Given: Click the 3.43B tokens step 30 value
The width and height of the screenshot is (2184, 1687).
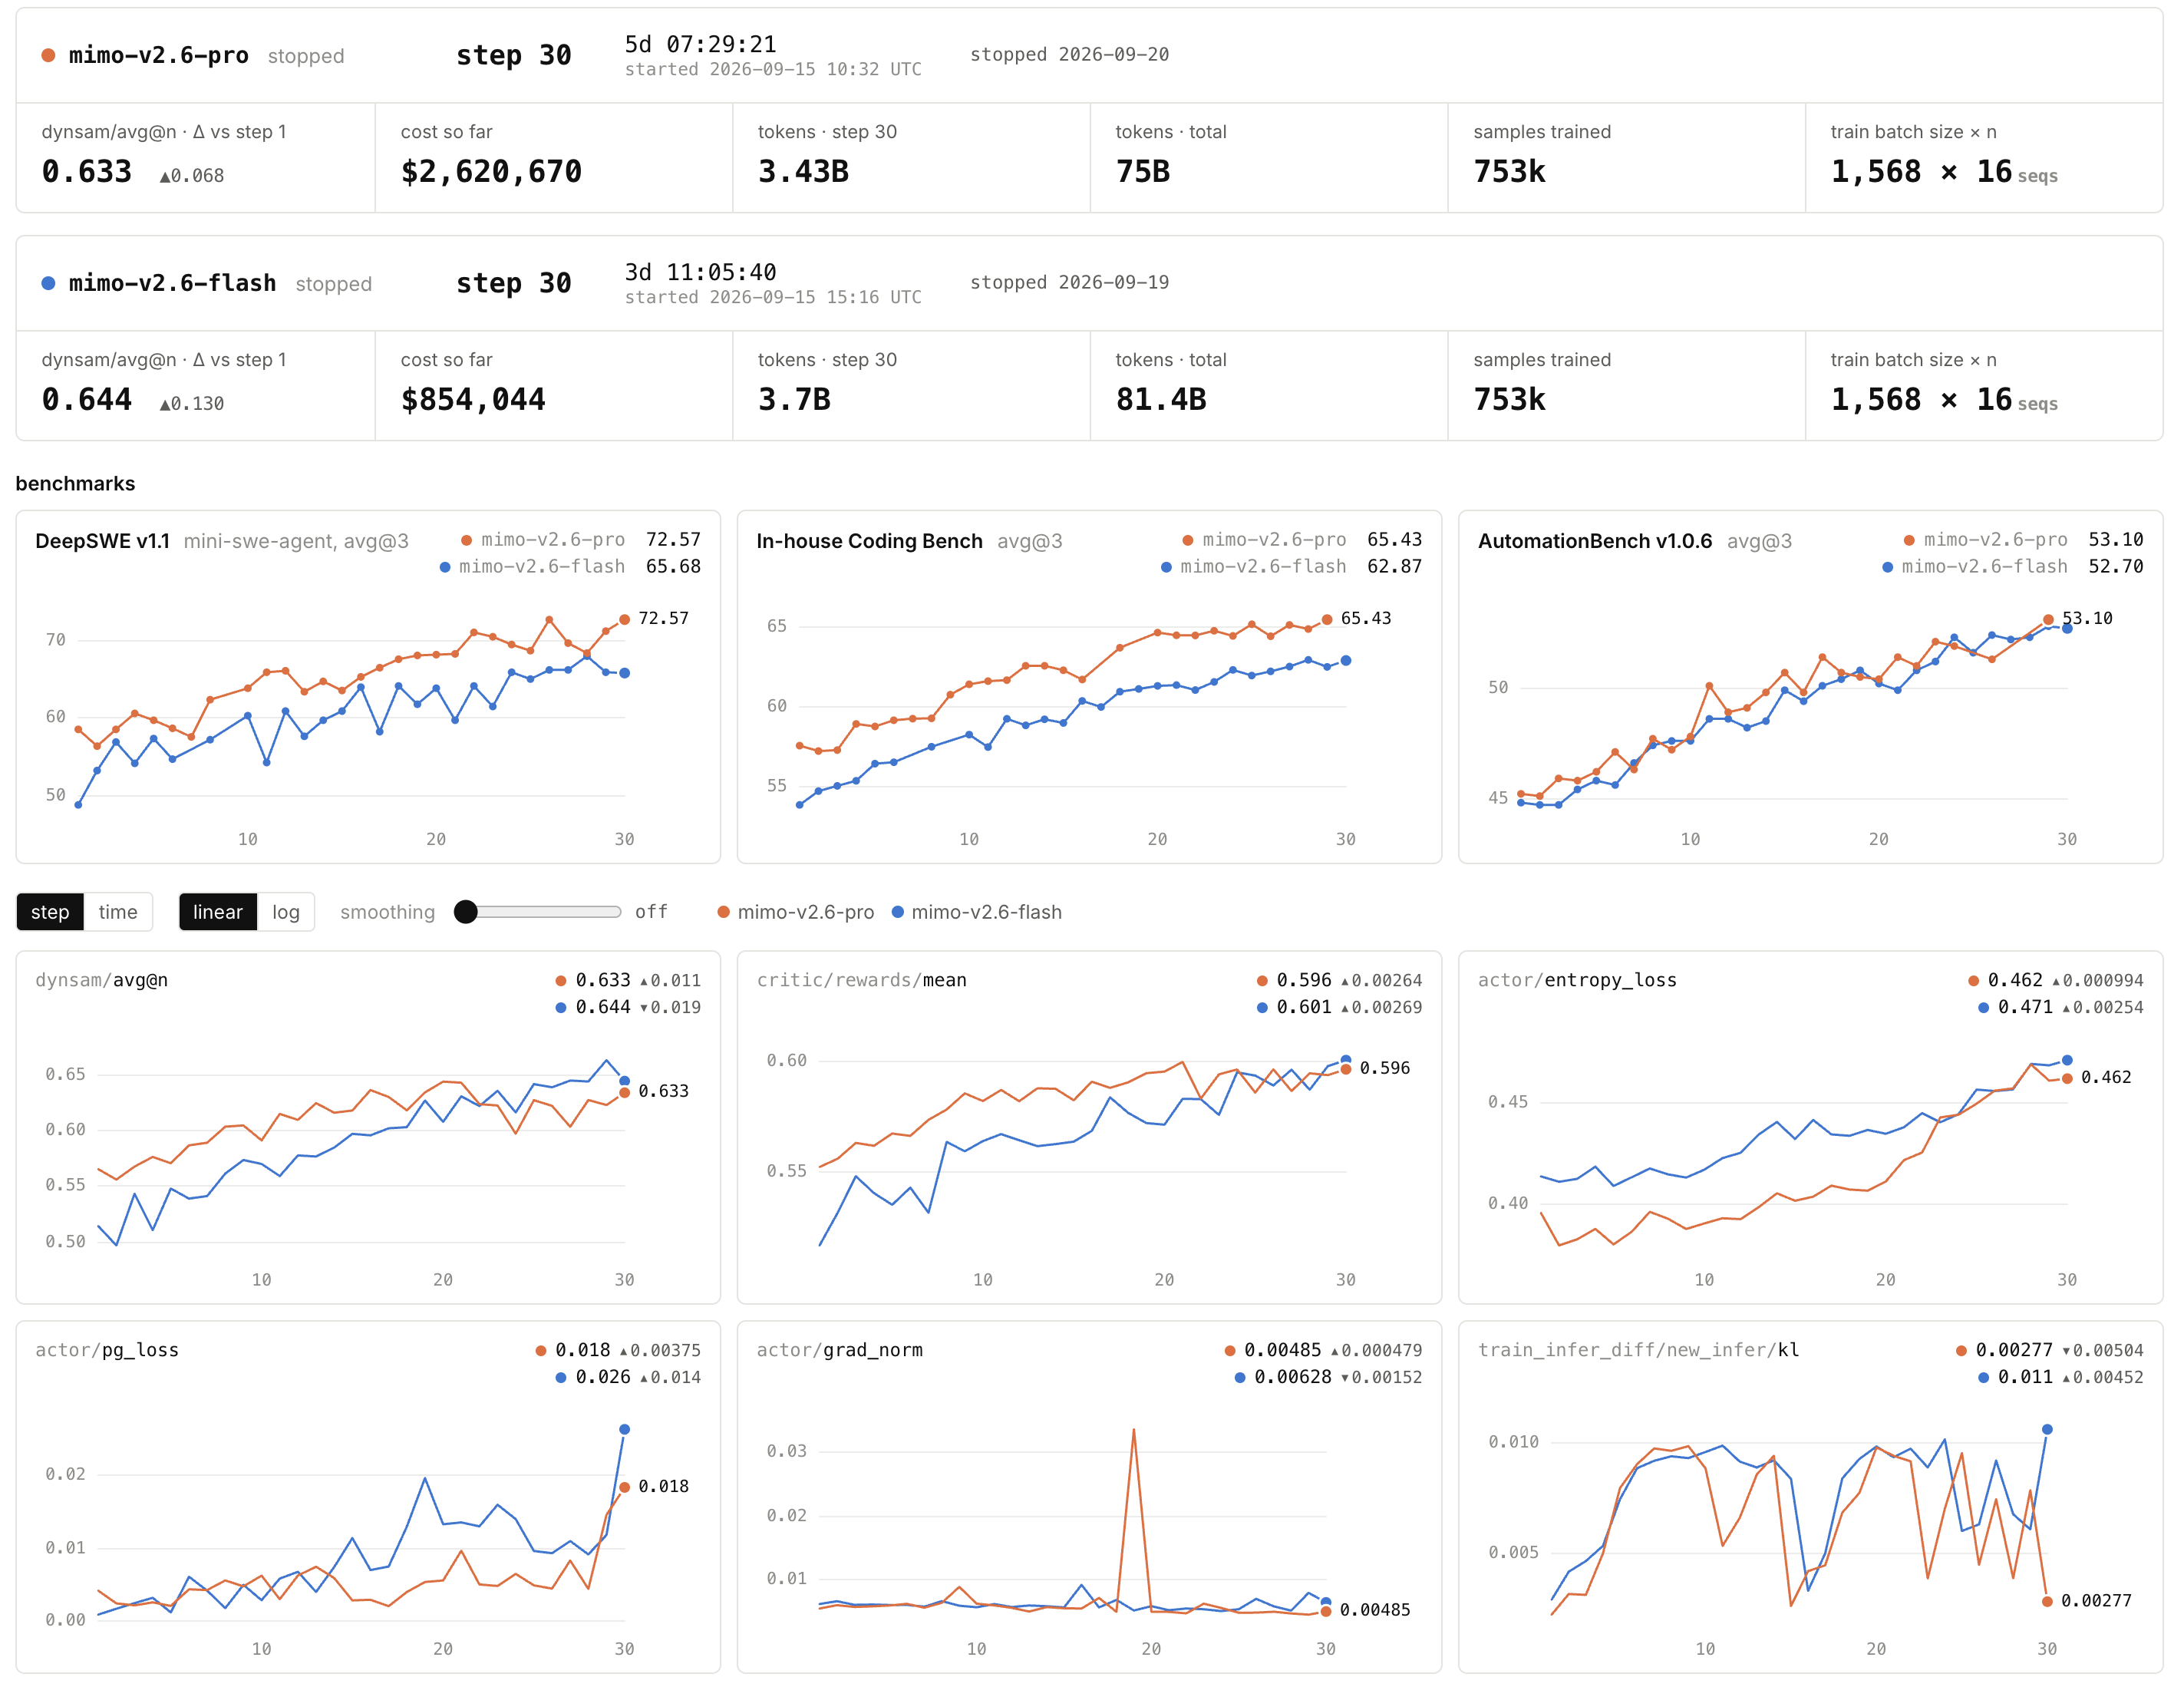Looking at the screenshot, I should point(803,172).
